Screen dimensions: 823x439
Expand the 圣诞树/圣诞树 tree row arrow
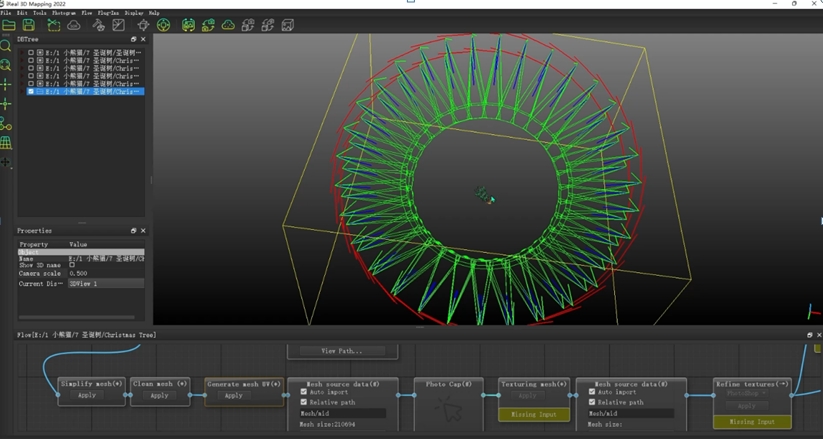coord(22,53)
